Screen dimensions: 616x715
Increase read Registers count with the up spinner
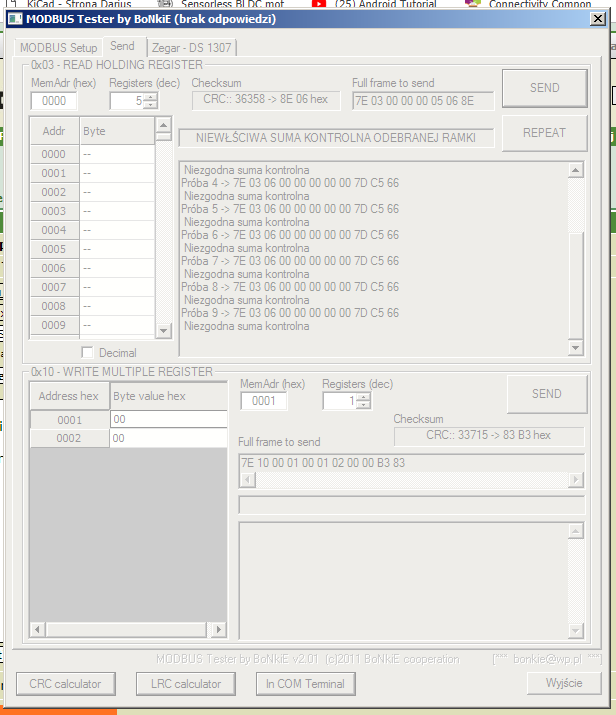tap(150, 97)
